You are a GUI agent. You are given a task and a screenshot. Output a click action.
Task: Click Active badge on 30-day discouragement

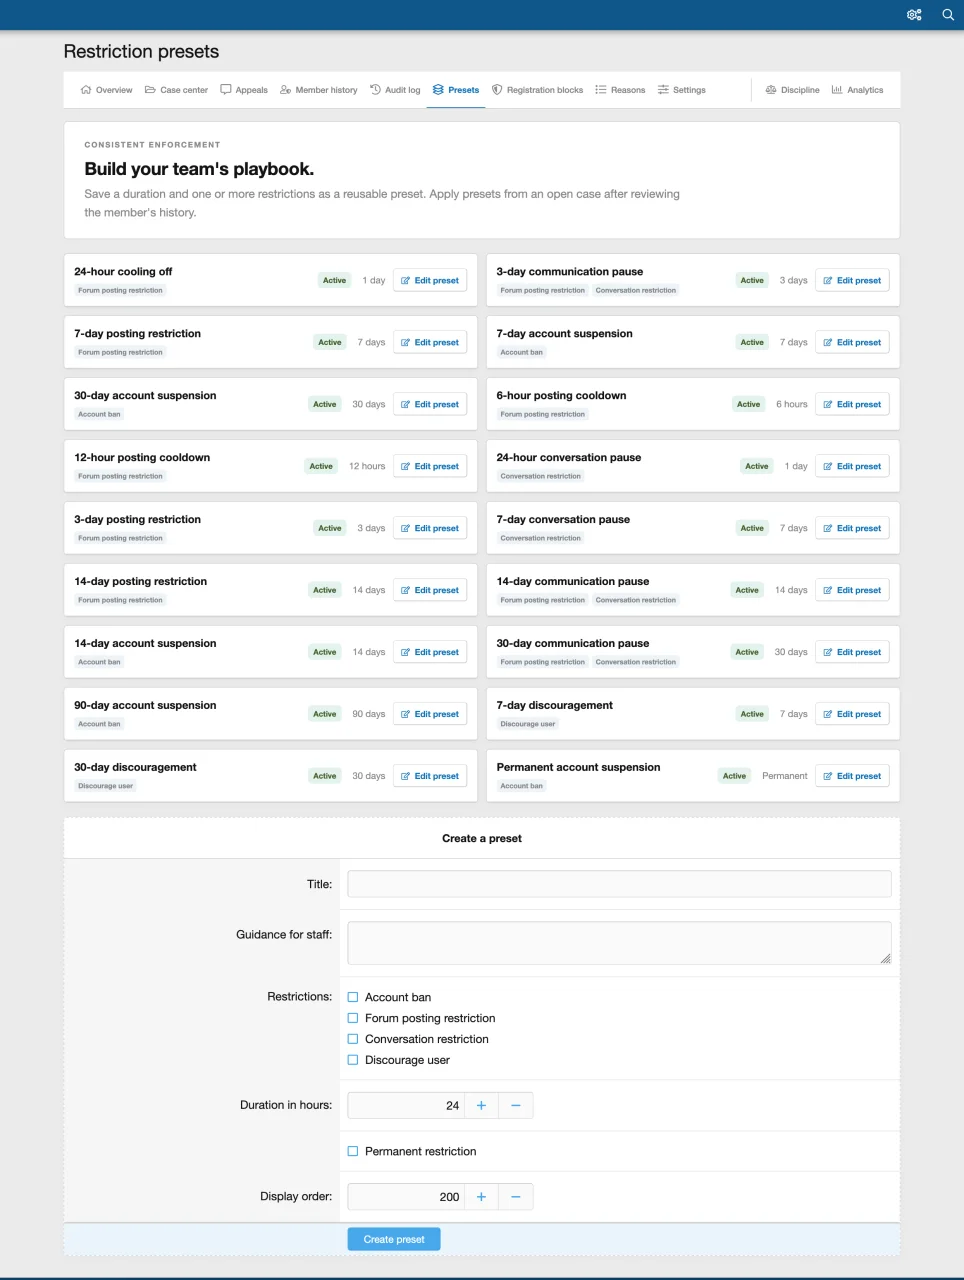325,776
